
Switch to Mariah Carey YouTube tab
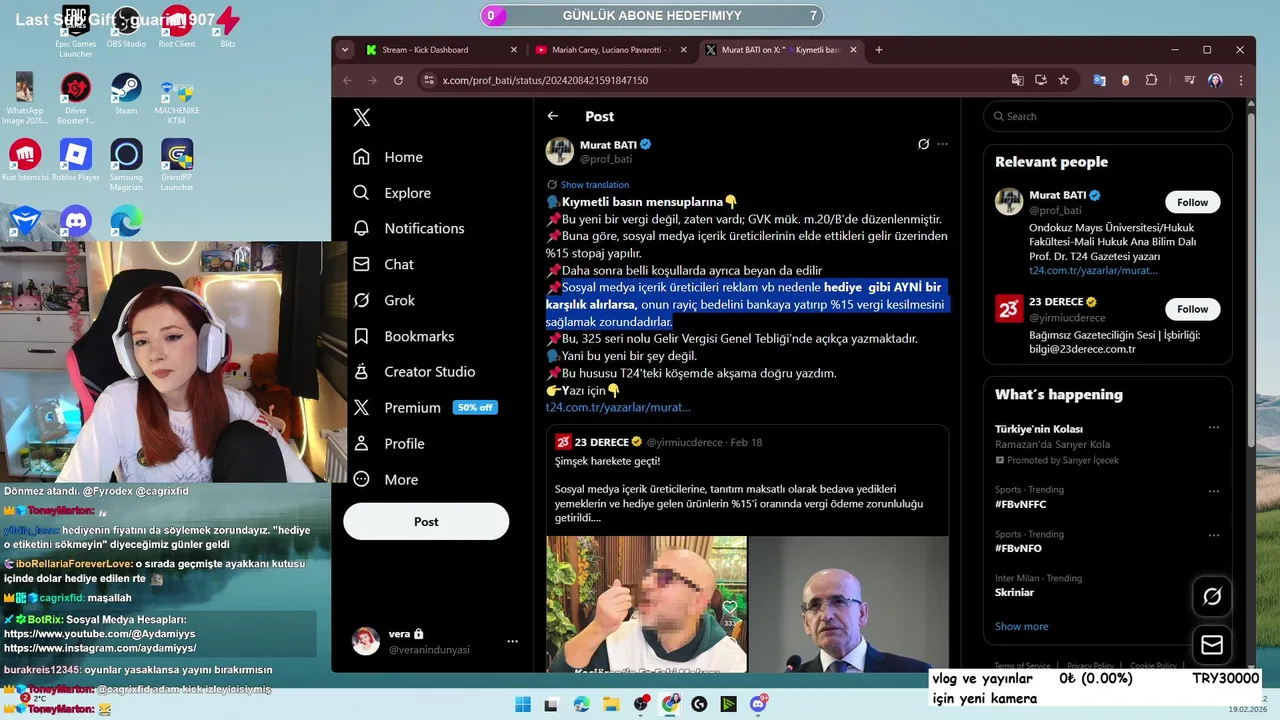click(x=610, y=50)
